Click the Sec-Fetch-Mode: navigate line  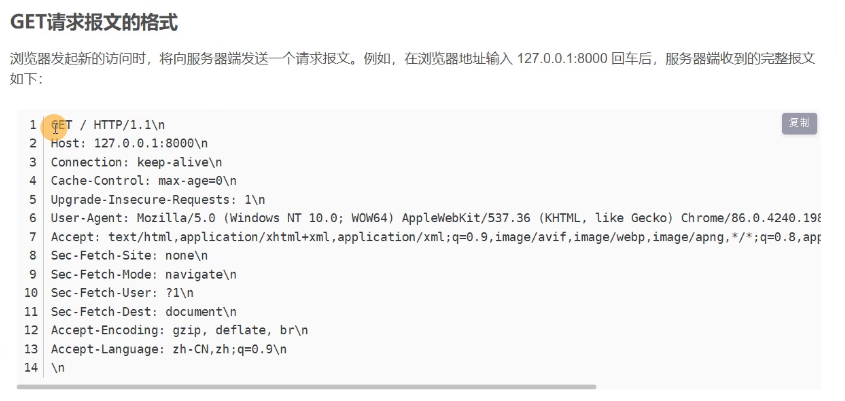(x=143, y=274)
